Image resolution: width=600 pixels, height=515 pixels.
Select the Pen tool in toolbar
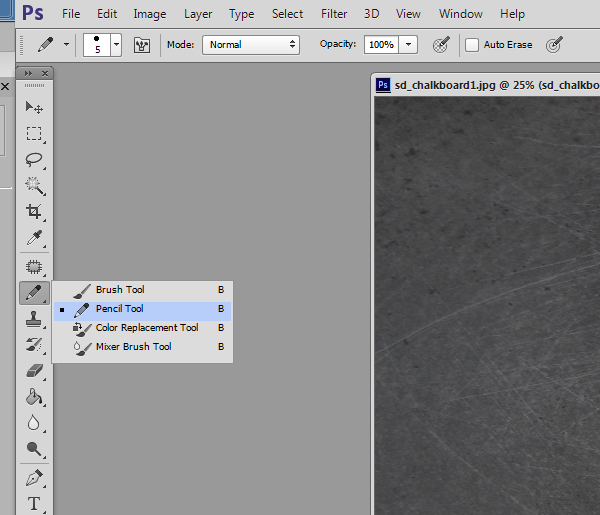click(34, 477)
